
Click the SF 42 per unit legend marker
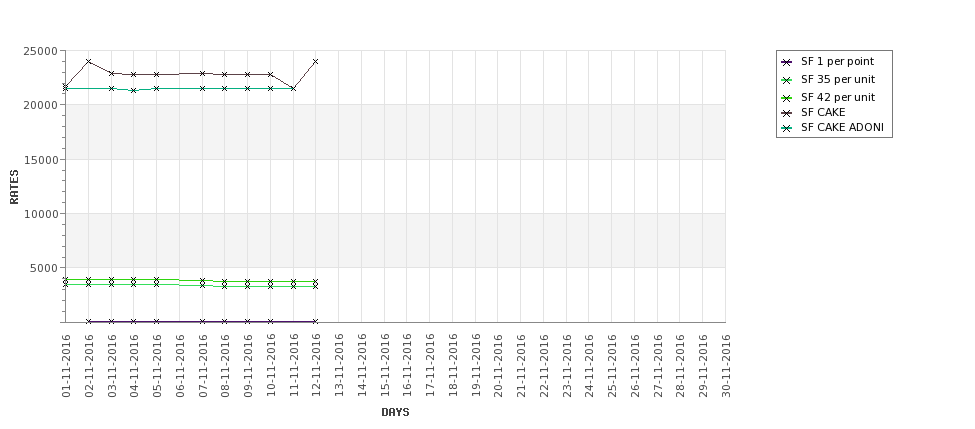tap(787, 98)
